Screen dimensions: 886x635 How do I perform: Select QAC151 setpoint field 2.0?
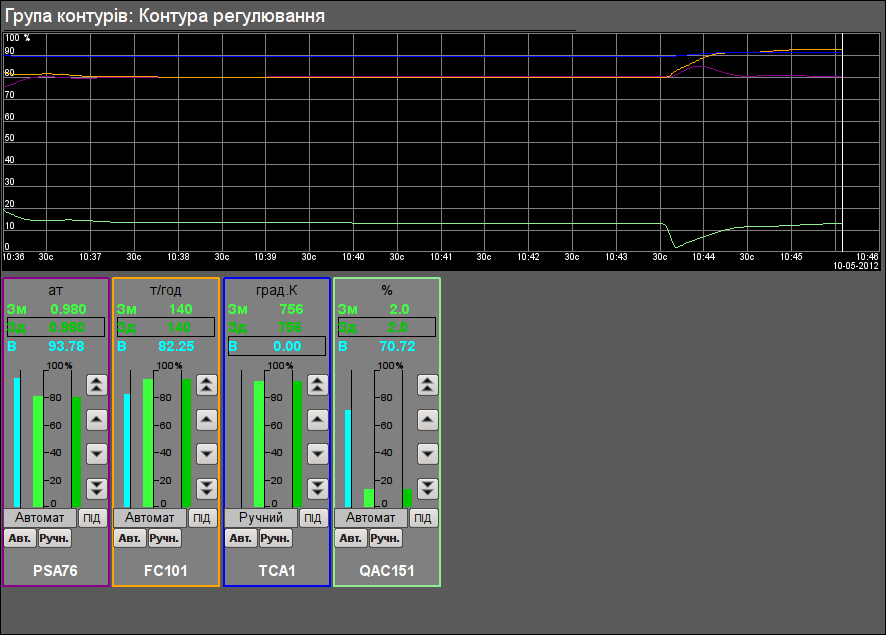tap(387, 327)
